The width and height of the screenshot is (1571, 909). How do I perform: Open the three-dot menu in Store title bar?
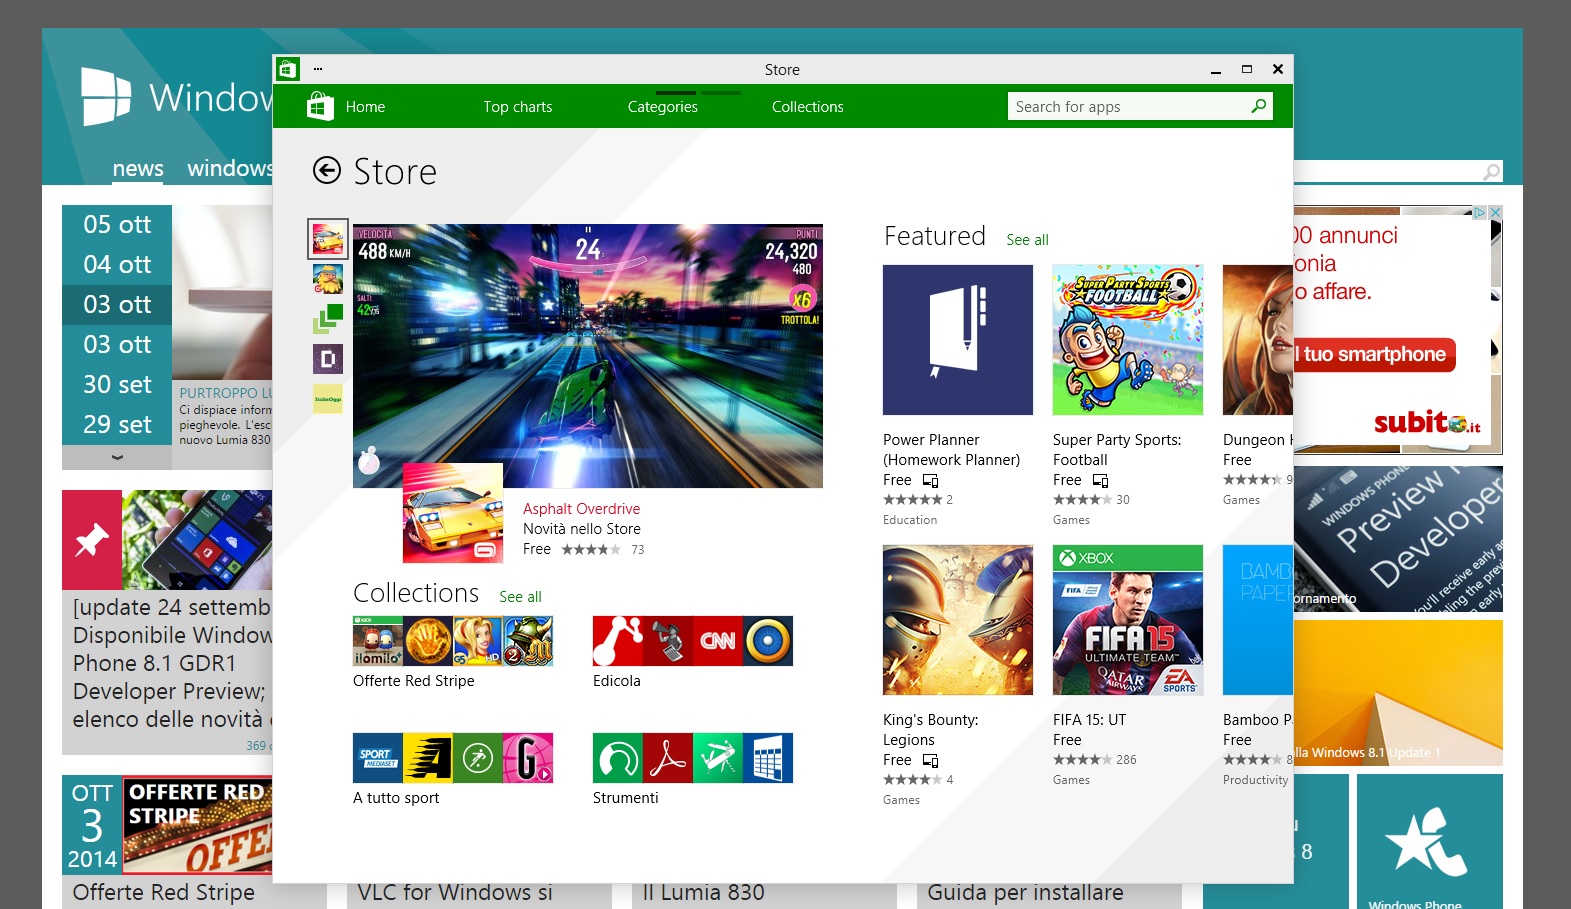(x=318, y=69)
